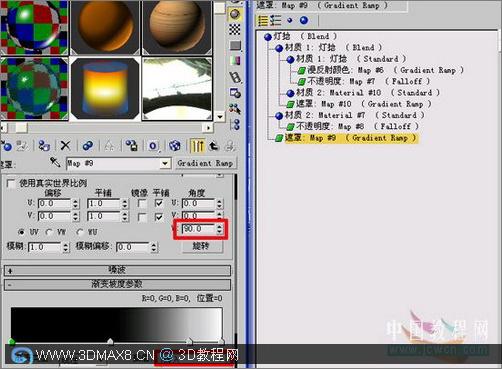Toggle the checkered Background icon
The image size is (502, 369).
pos(235,29)
